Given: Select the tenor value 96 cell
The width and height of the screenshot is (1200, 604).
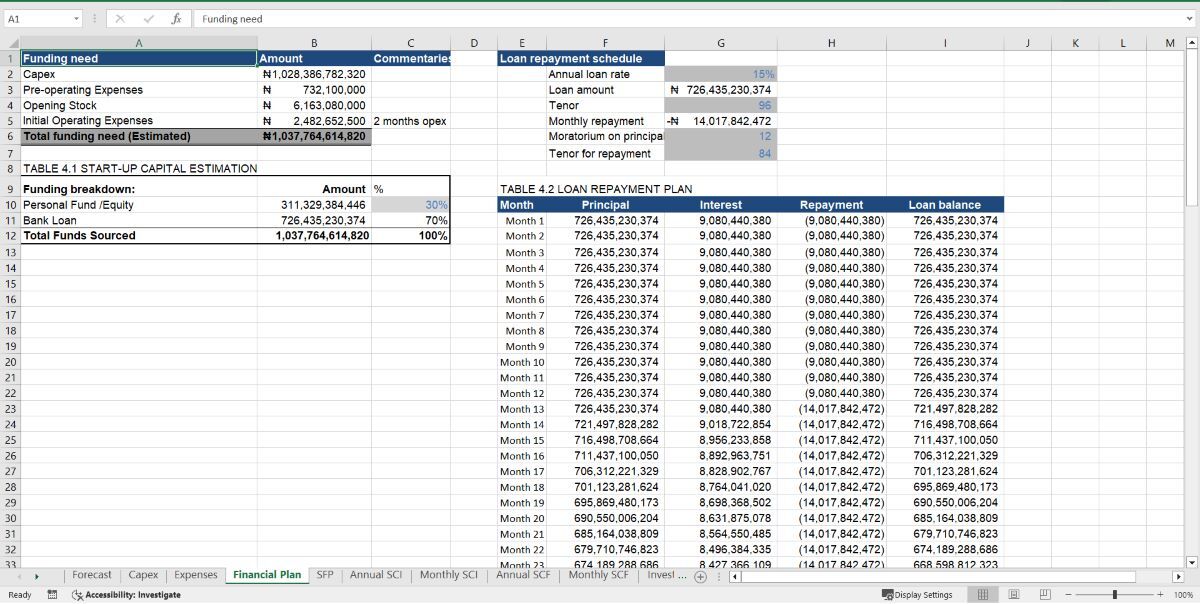Looking at the screenshot, I should click(721, 105).
